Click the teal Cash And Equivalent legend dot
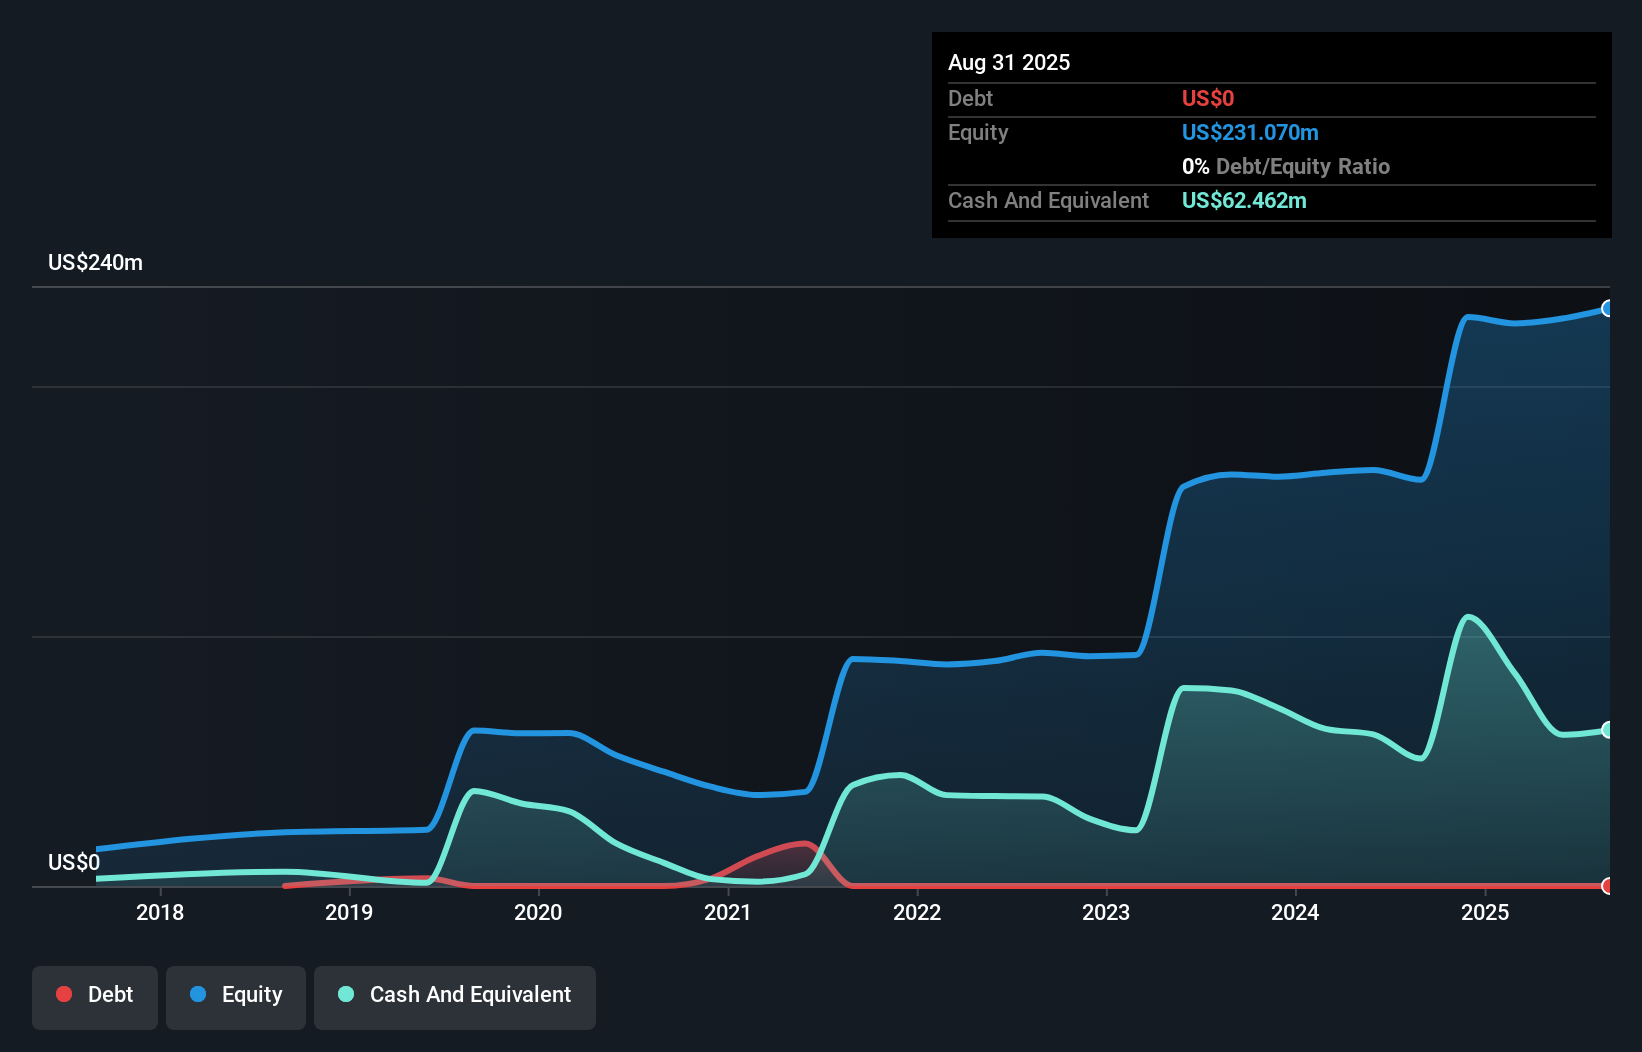This screenshot has height=1052, width=1642. pos(345,994)
